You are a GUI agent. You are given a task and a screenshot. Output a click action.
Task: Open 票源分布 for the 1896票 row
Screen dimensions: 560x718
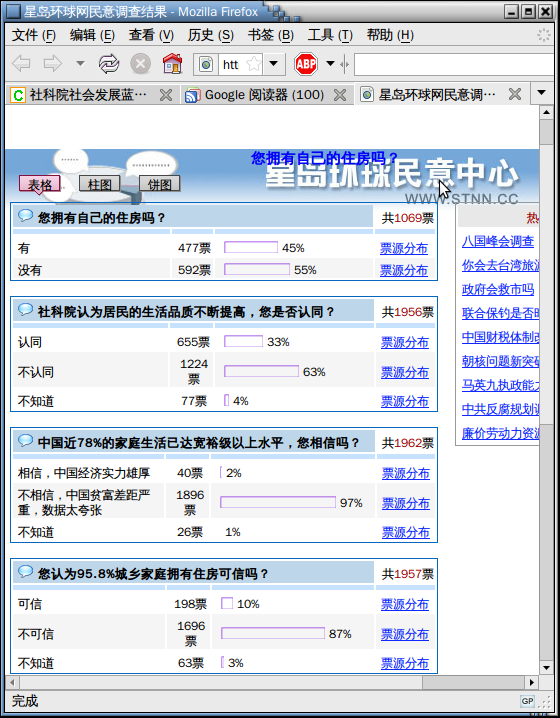(406, 503)
